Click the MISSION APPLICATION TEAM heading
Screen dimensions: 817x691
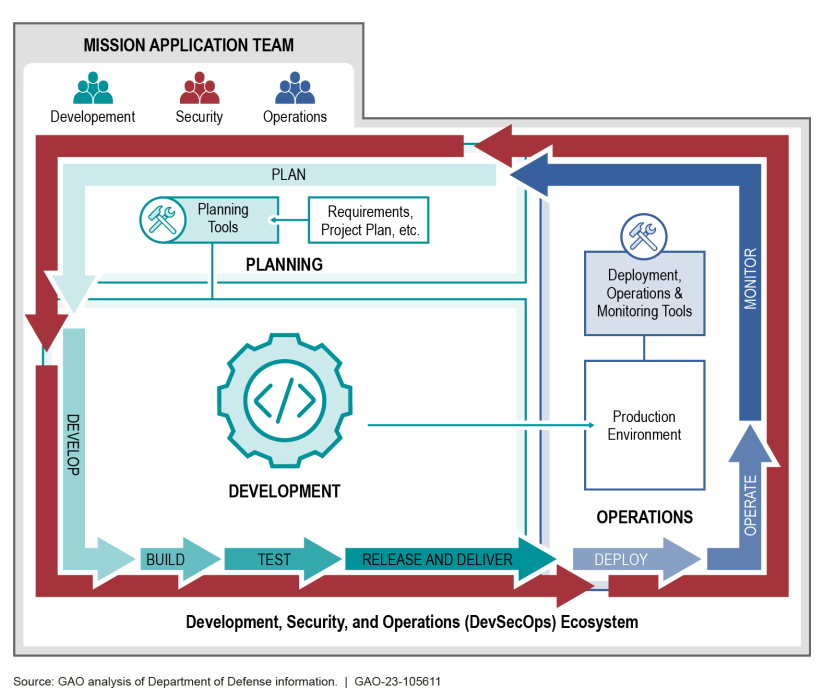click(x=189, y=45)
